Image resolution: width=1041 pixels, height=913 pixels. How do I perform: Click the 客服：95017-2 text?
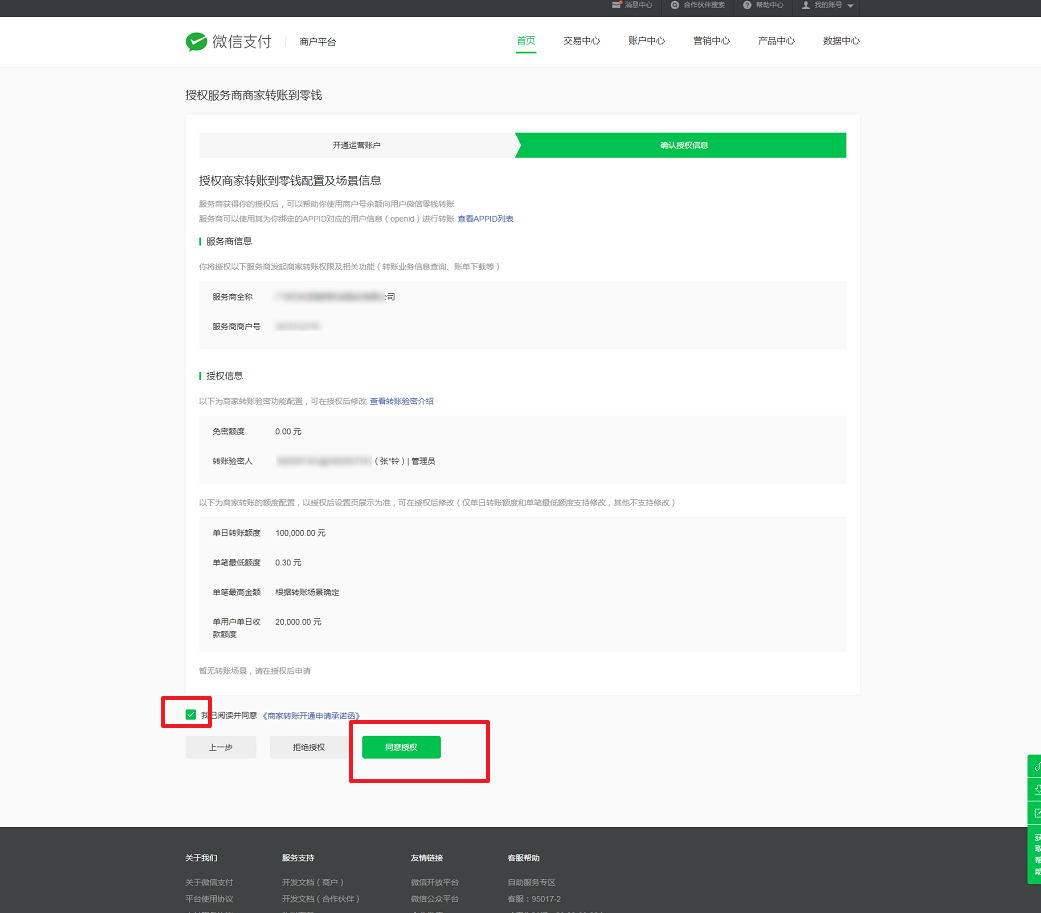click(534, 898)
